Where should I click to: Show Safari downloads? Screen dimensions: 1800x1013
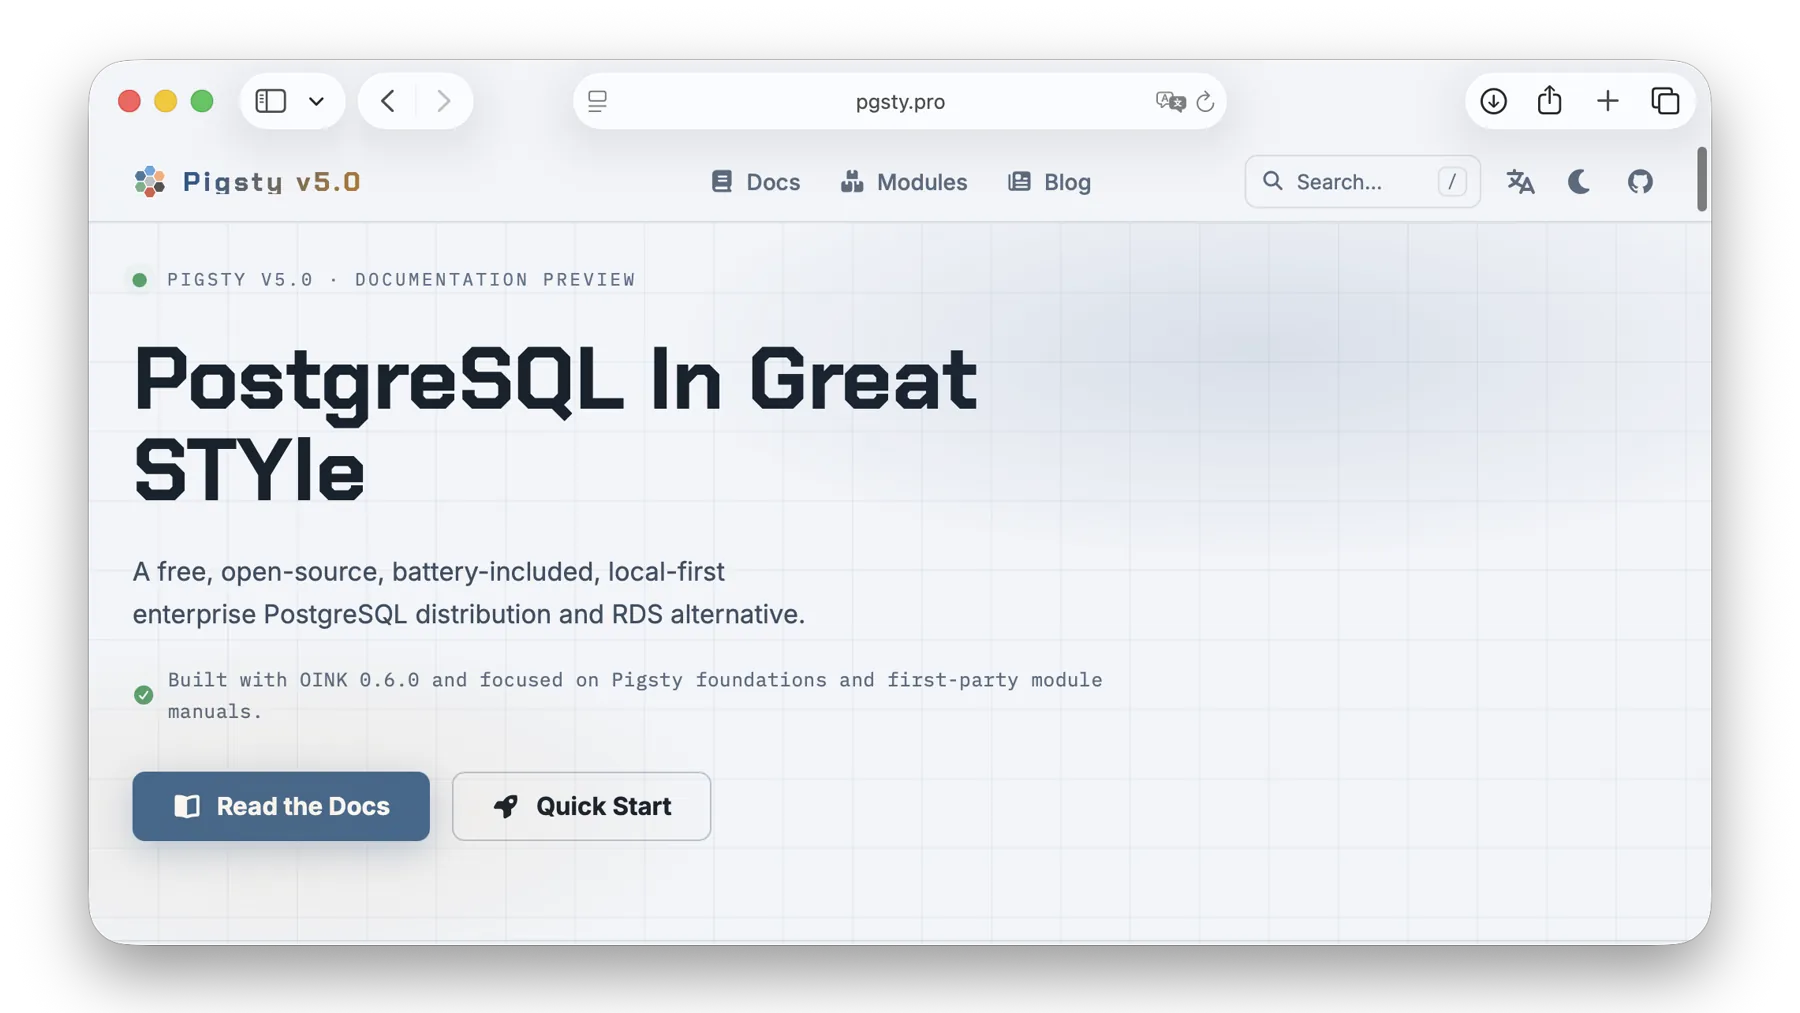click(1493, 101)
